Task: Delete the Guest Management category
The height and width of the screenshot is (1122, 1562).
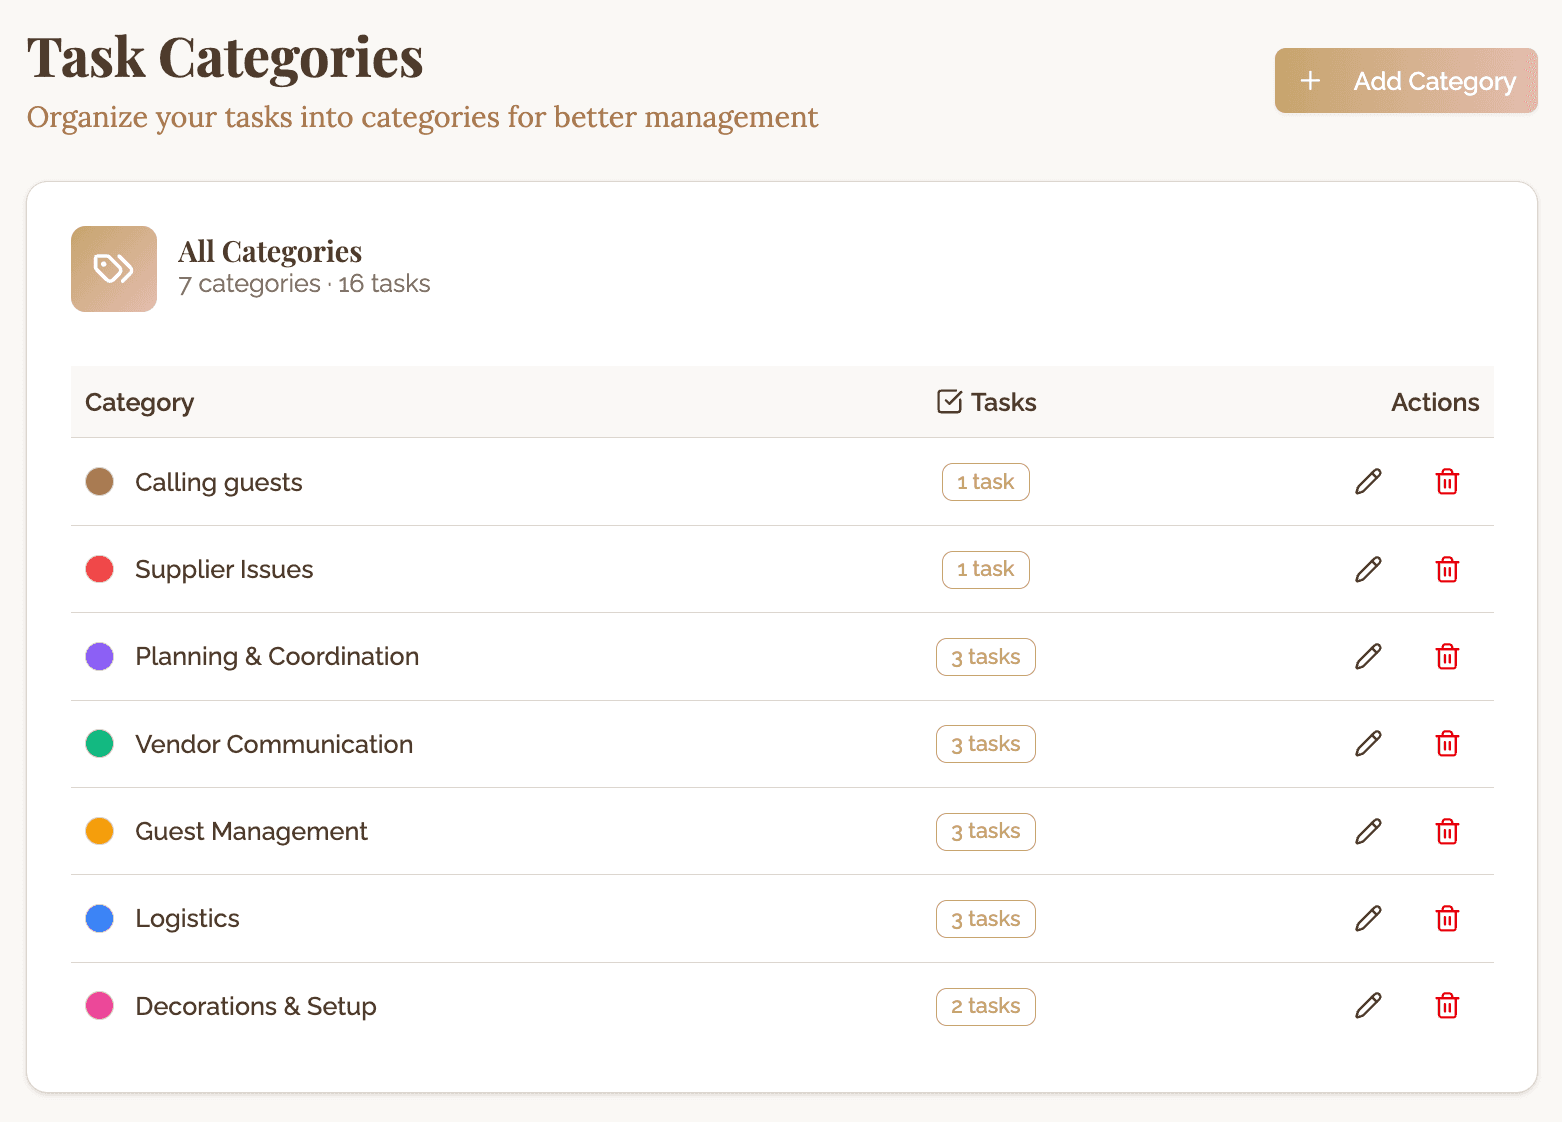Action: [1447, 831]
